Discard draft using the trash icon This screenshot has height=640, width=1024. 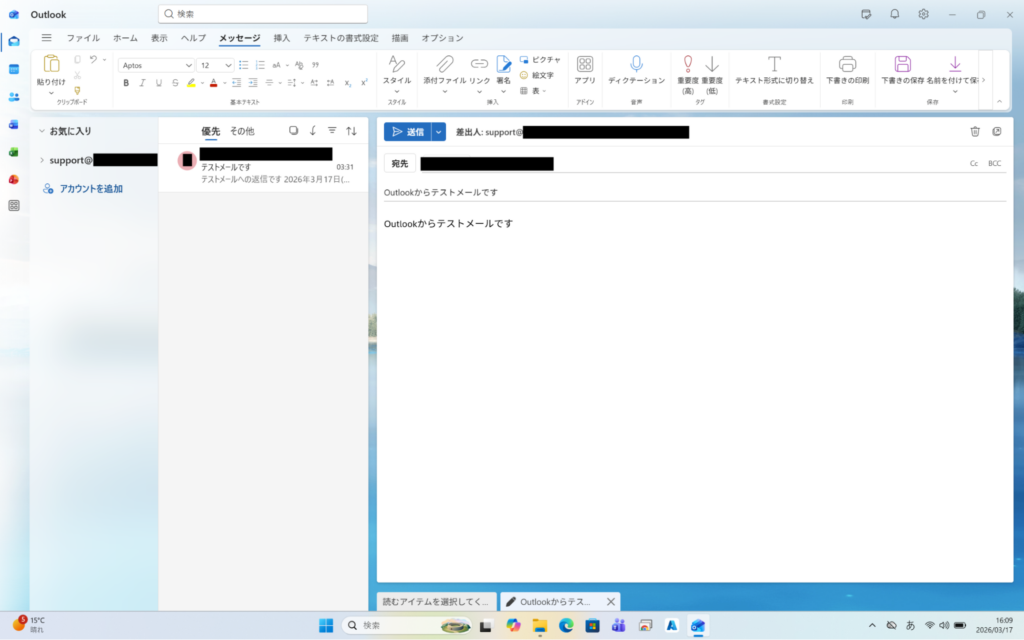coord(975,132)
